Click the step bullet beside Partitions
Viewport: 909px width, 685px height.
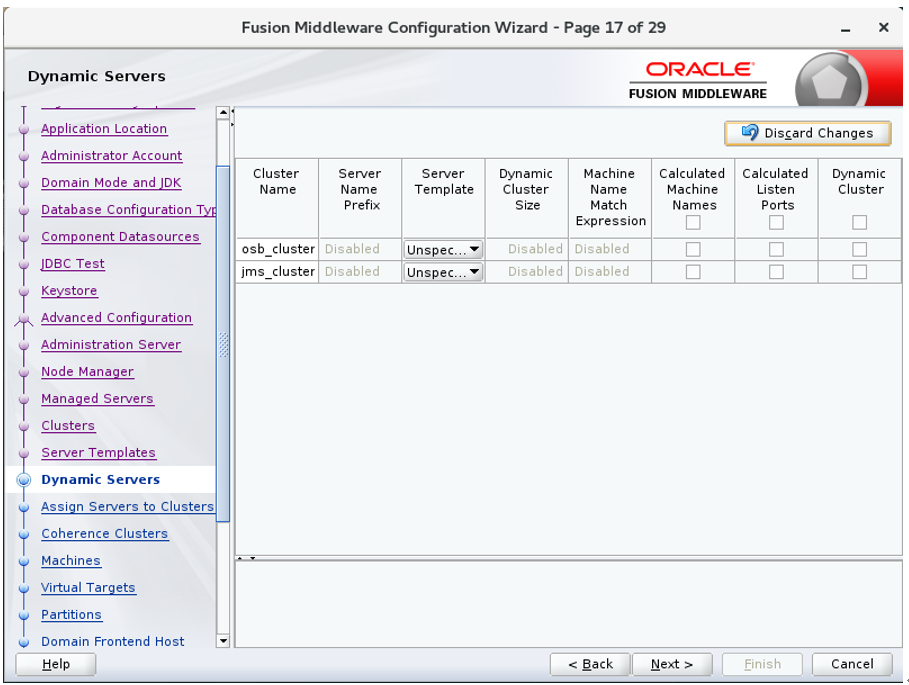[x=24, y=615]
